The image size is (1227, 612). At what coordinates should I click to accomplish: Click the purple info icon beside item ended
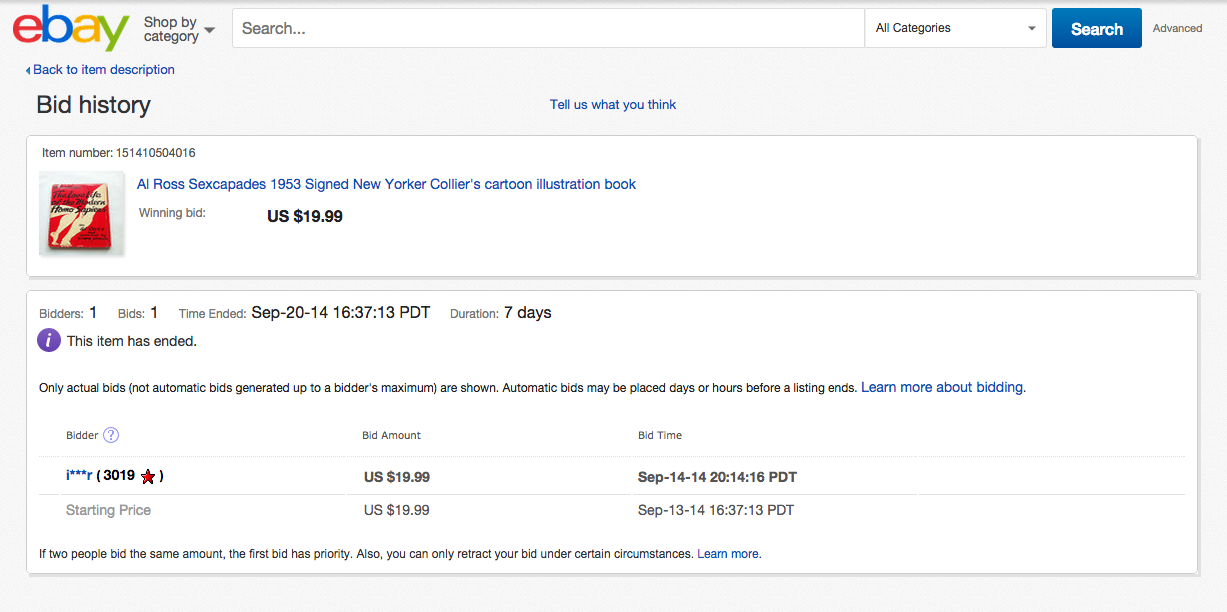[49, 340]
